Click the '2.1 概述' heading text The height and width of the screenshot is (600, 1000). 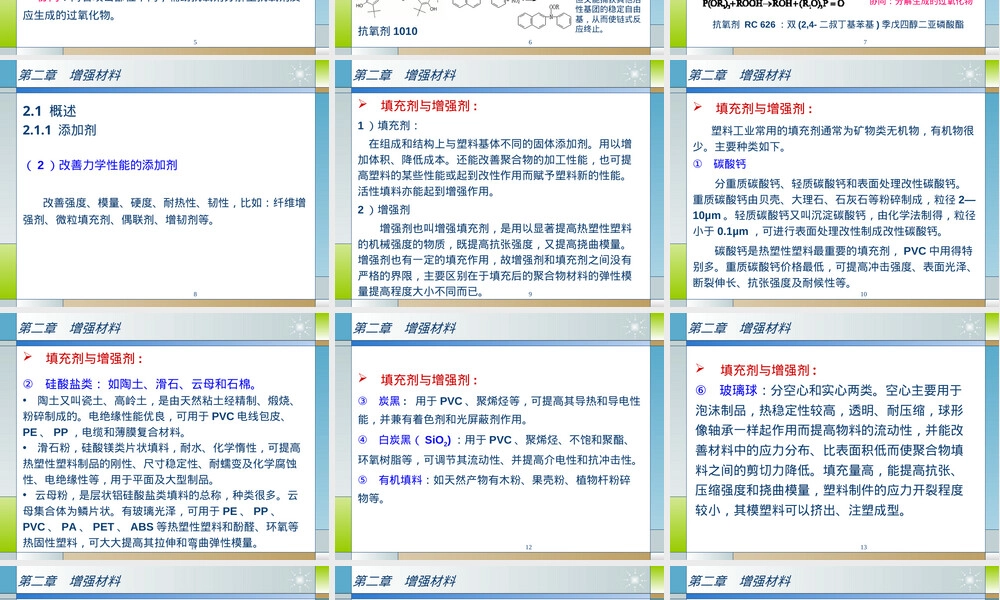coord(50,111)
